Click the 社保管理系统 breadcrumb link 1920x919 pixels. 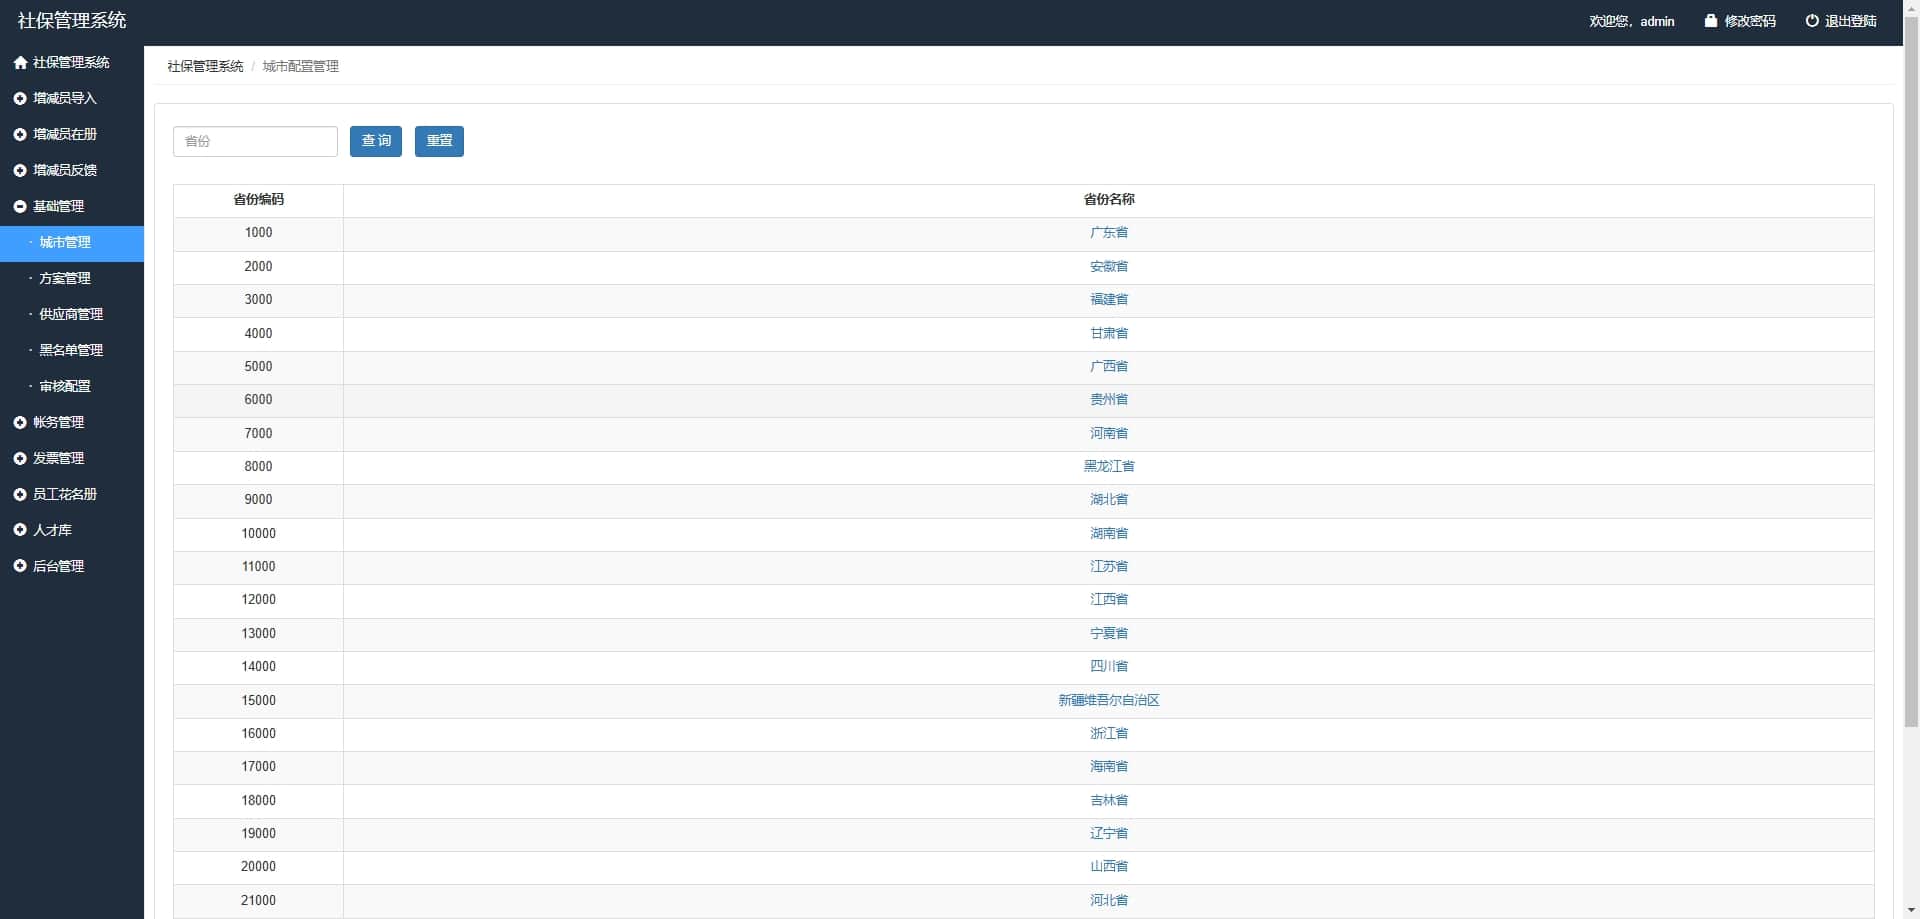click(205, 66)
